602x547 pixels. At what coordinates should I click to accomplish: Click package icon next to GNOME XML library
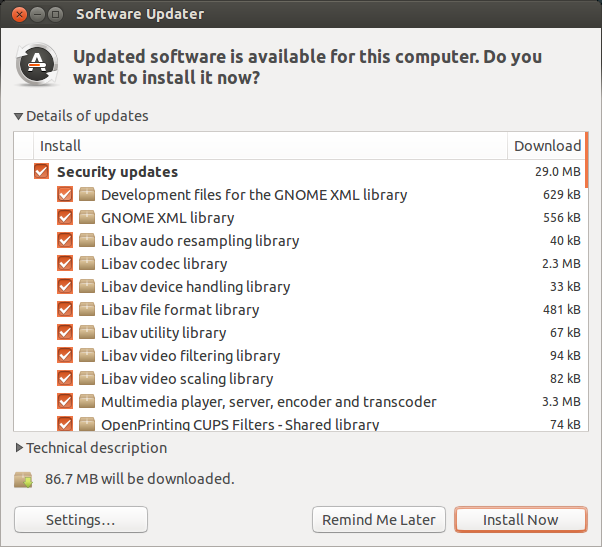(87, 218)
